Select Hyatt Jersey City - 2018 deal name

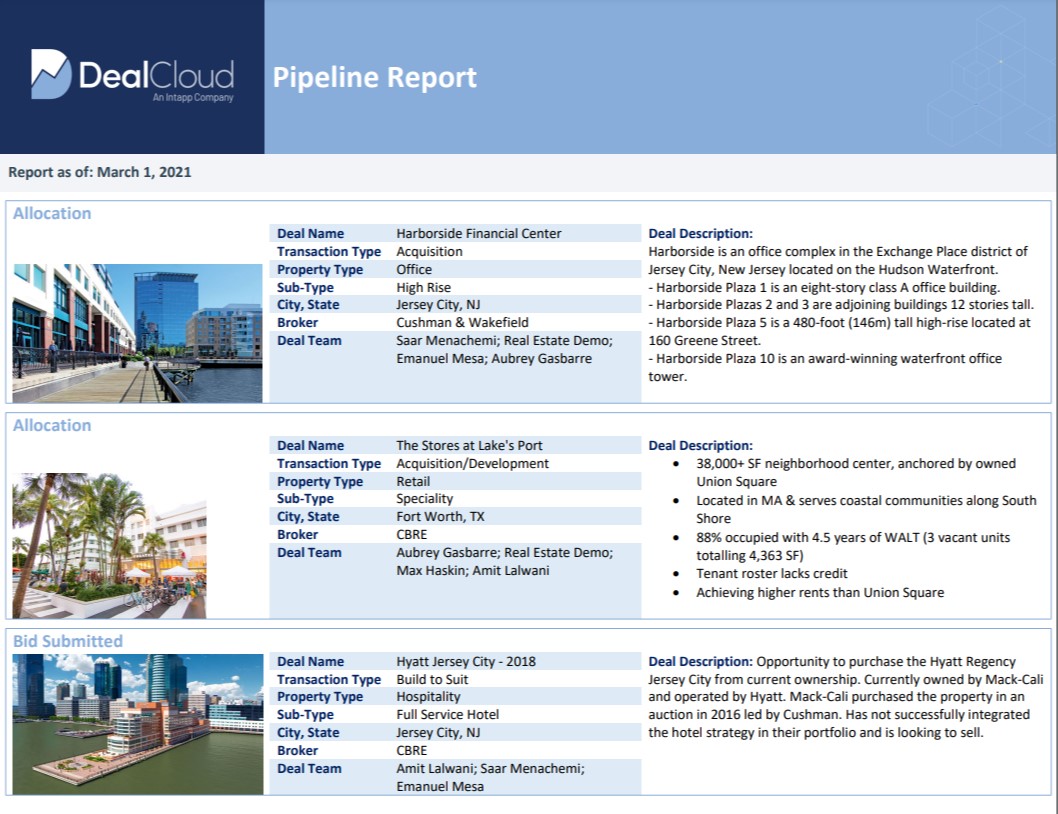[467, 661]
